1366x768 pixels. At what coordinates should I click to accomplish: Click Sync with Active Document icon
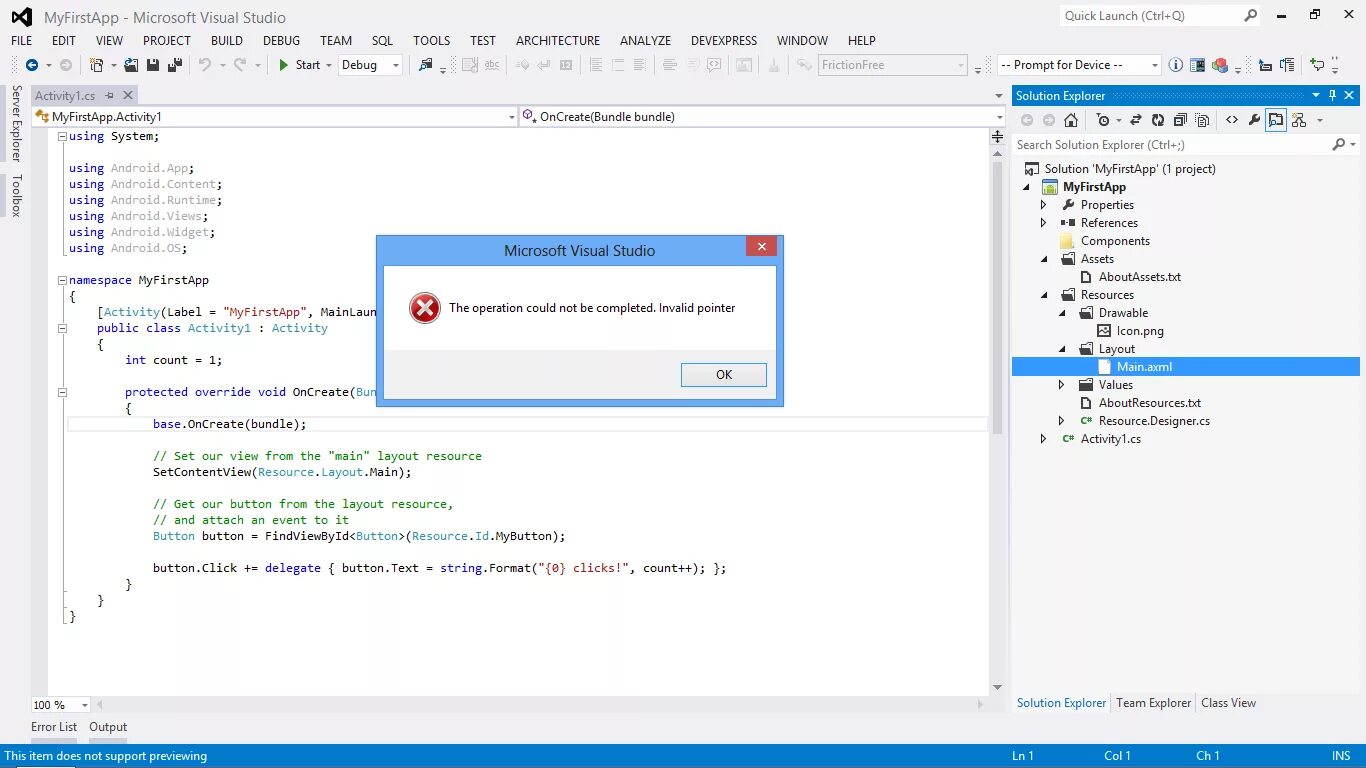click(1136, 120)
